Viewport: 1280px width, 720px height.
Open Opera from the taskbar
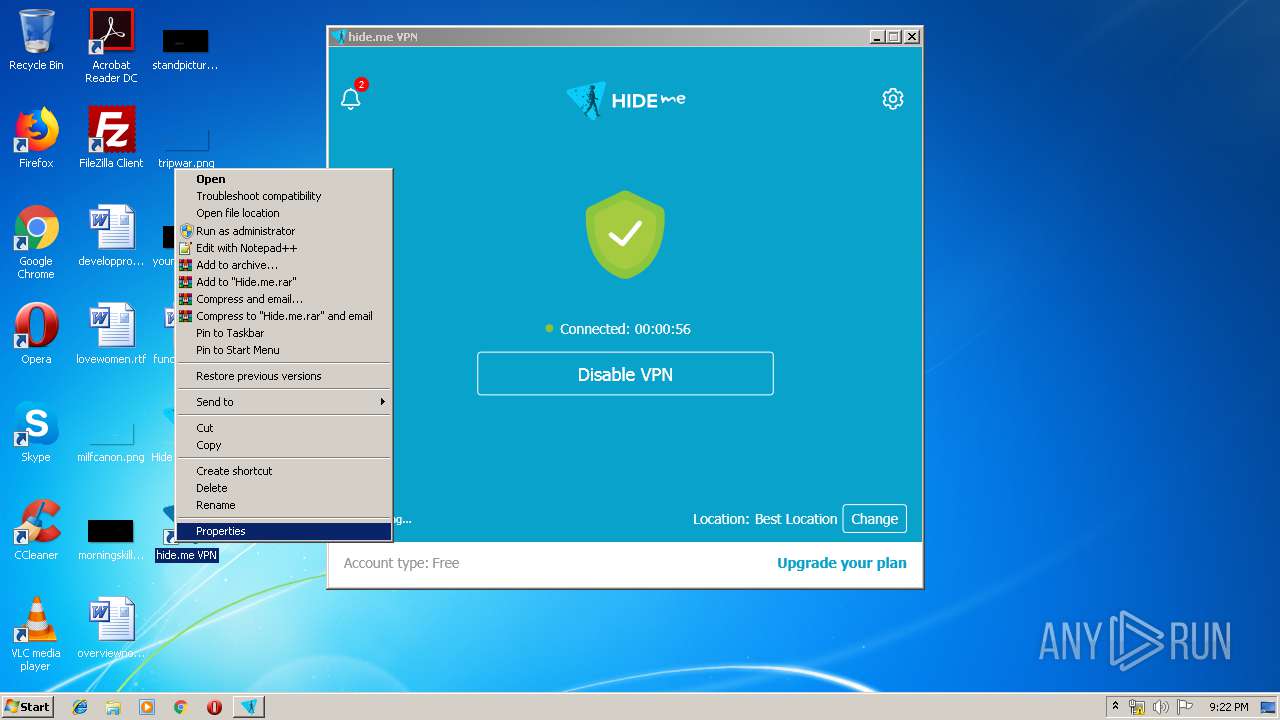(214, 707)
